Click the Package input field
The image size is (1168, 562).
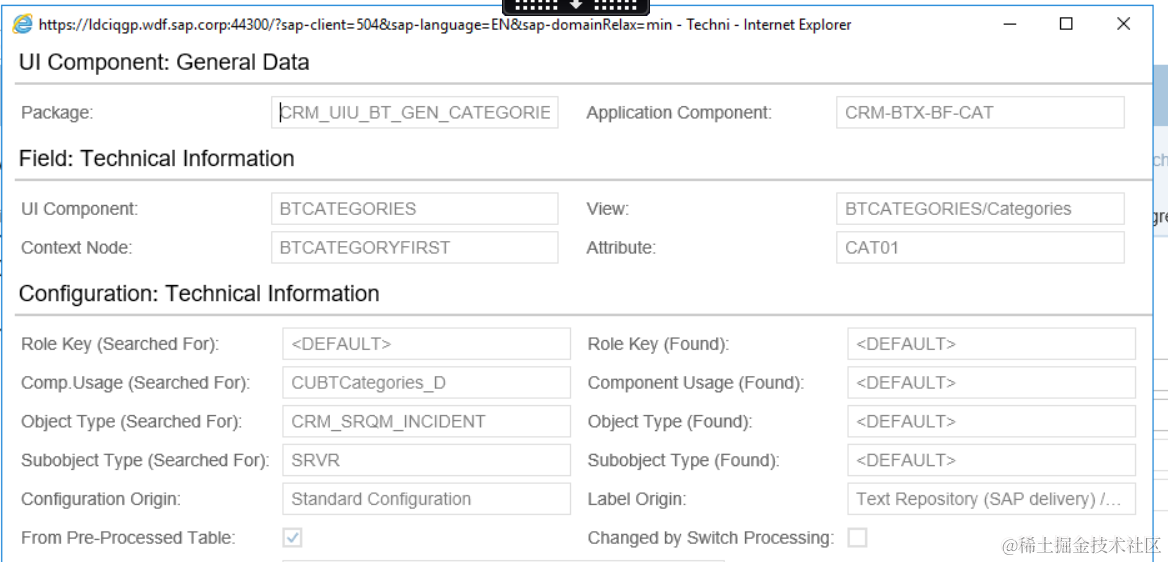[415, 113]
